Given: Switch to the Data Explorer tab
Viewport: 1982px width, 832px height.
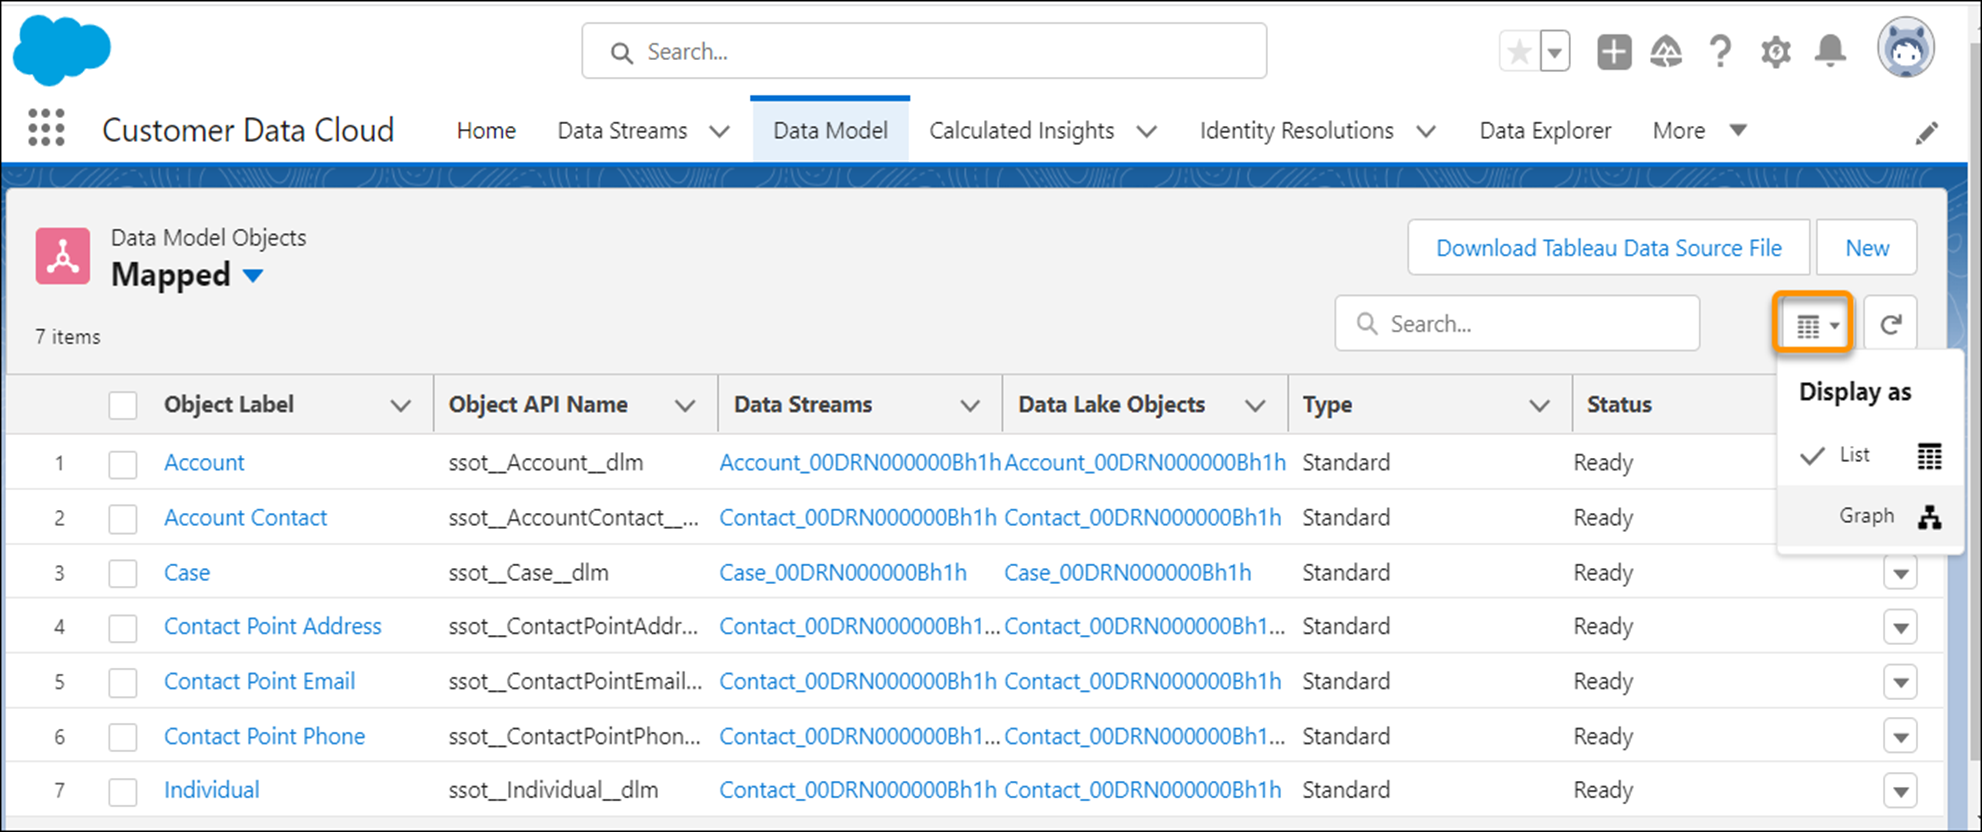Looking at the screenshot, I should click(x=1545, y=131).
